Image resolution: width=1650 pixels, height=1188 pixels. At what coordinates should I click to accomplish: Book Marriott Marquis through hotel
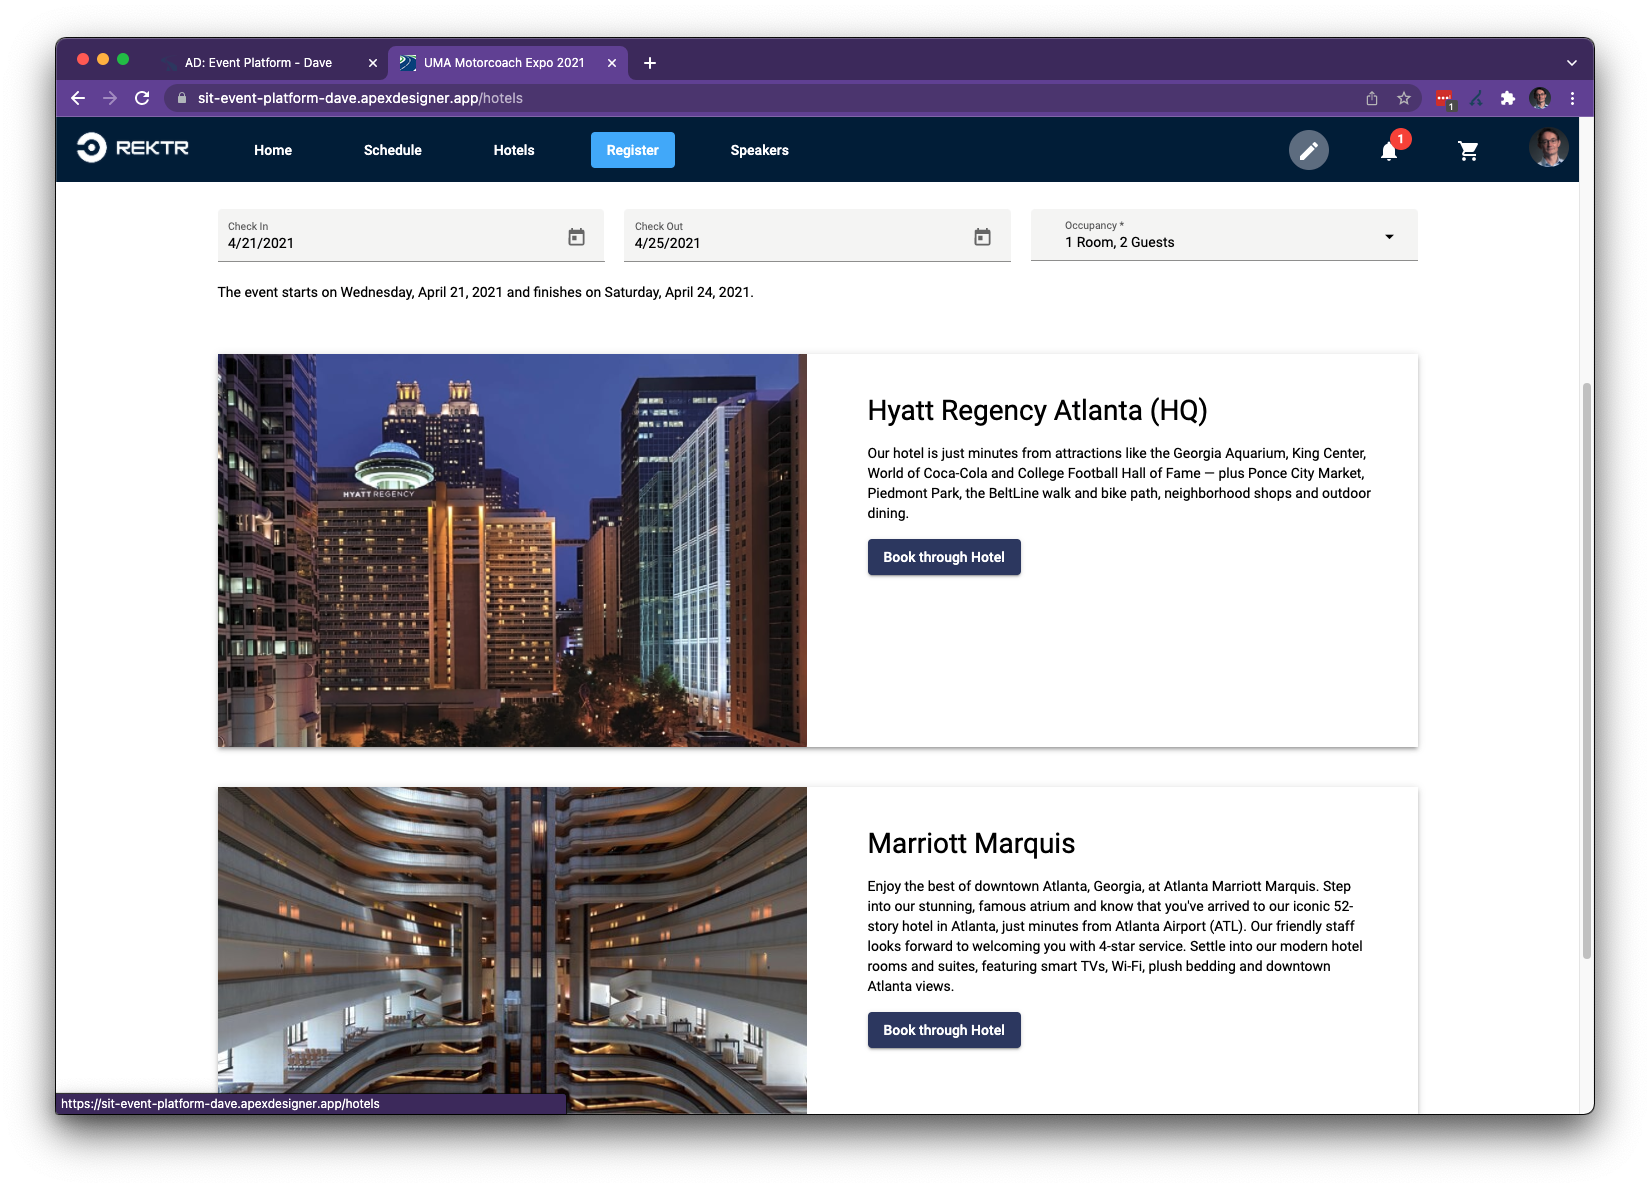(944, 1030)
